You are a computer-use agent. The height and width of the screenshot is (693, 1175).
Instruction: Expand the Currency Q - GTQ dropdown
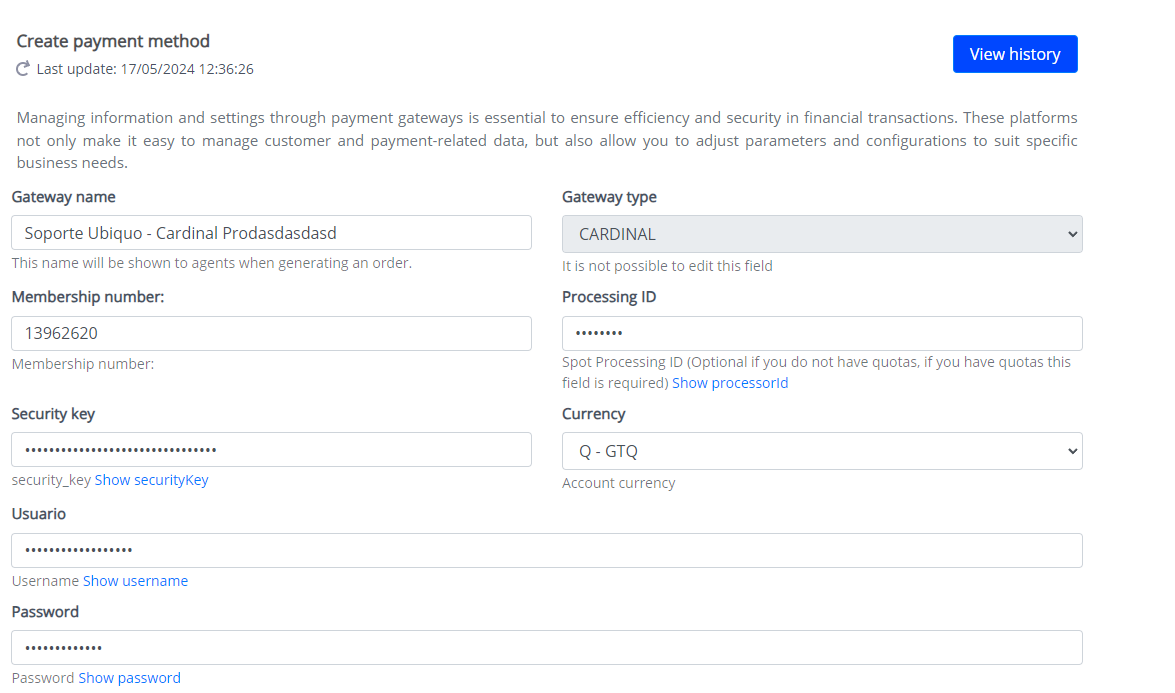[821, 451]
